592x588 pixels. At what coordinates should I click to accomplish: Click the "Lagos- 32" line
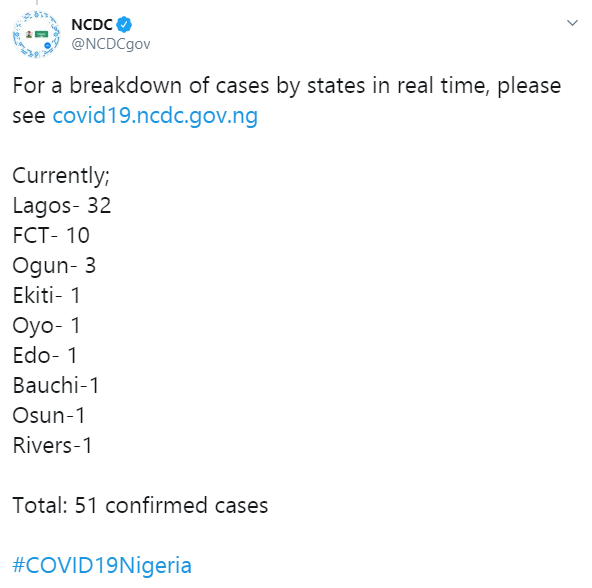point(62,206)
